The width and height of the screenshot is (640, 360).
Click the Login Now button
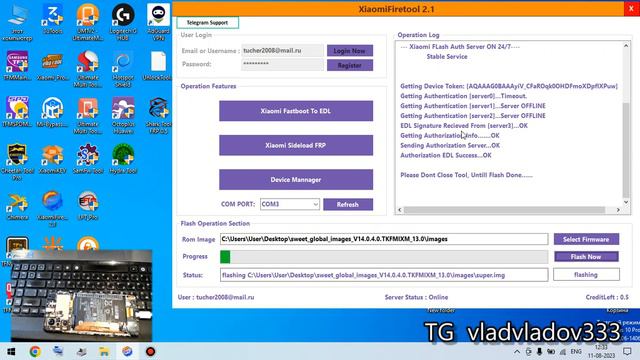tap(350, 51)
